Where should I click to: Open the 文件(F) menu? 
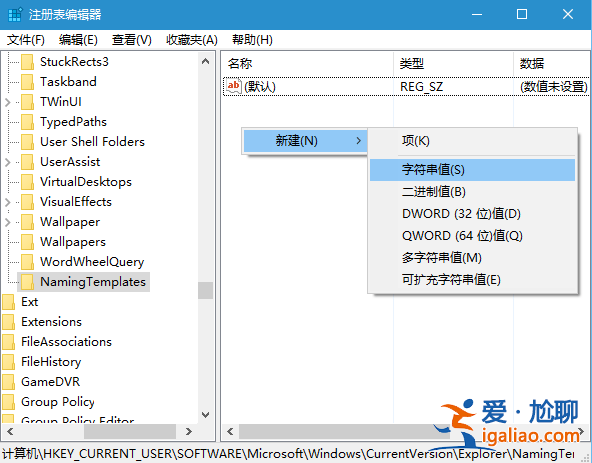pyautogui.click(x=26, y=40)
